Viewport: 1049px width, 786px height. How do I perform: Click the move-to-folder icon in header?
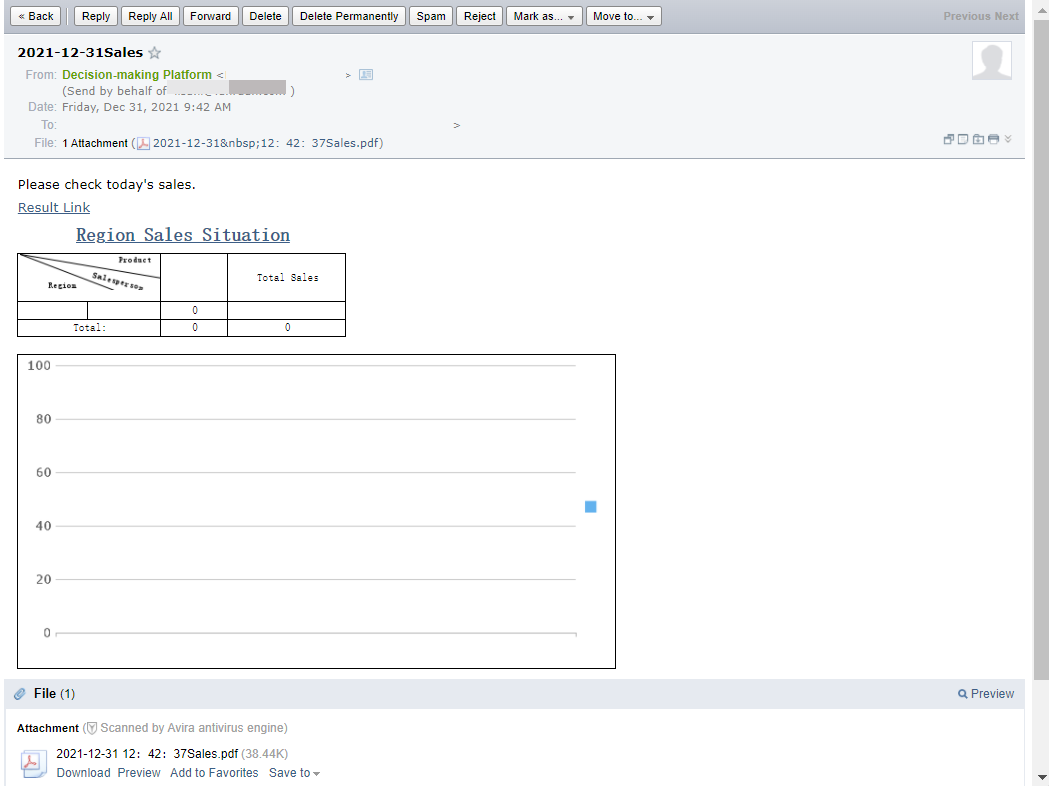pos(978,139)
